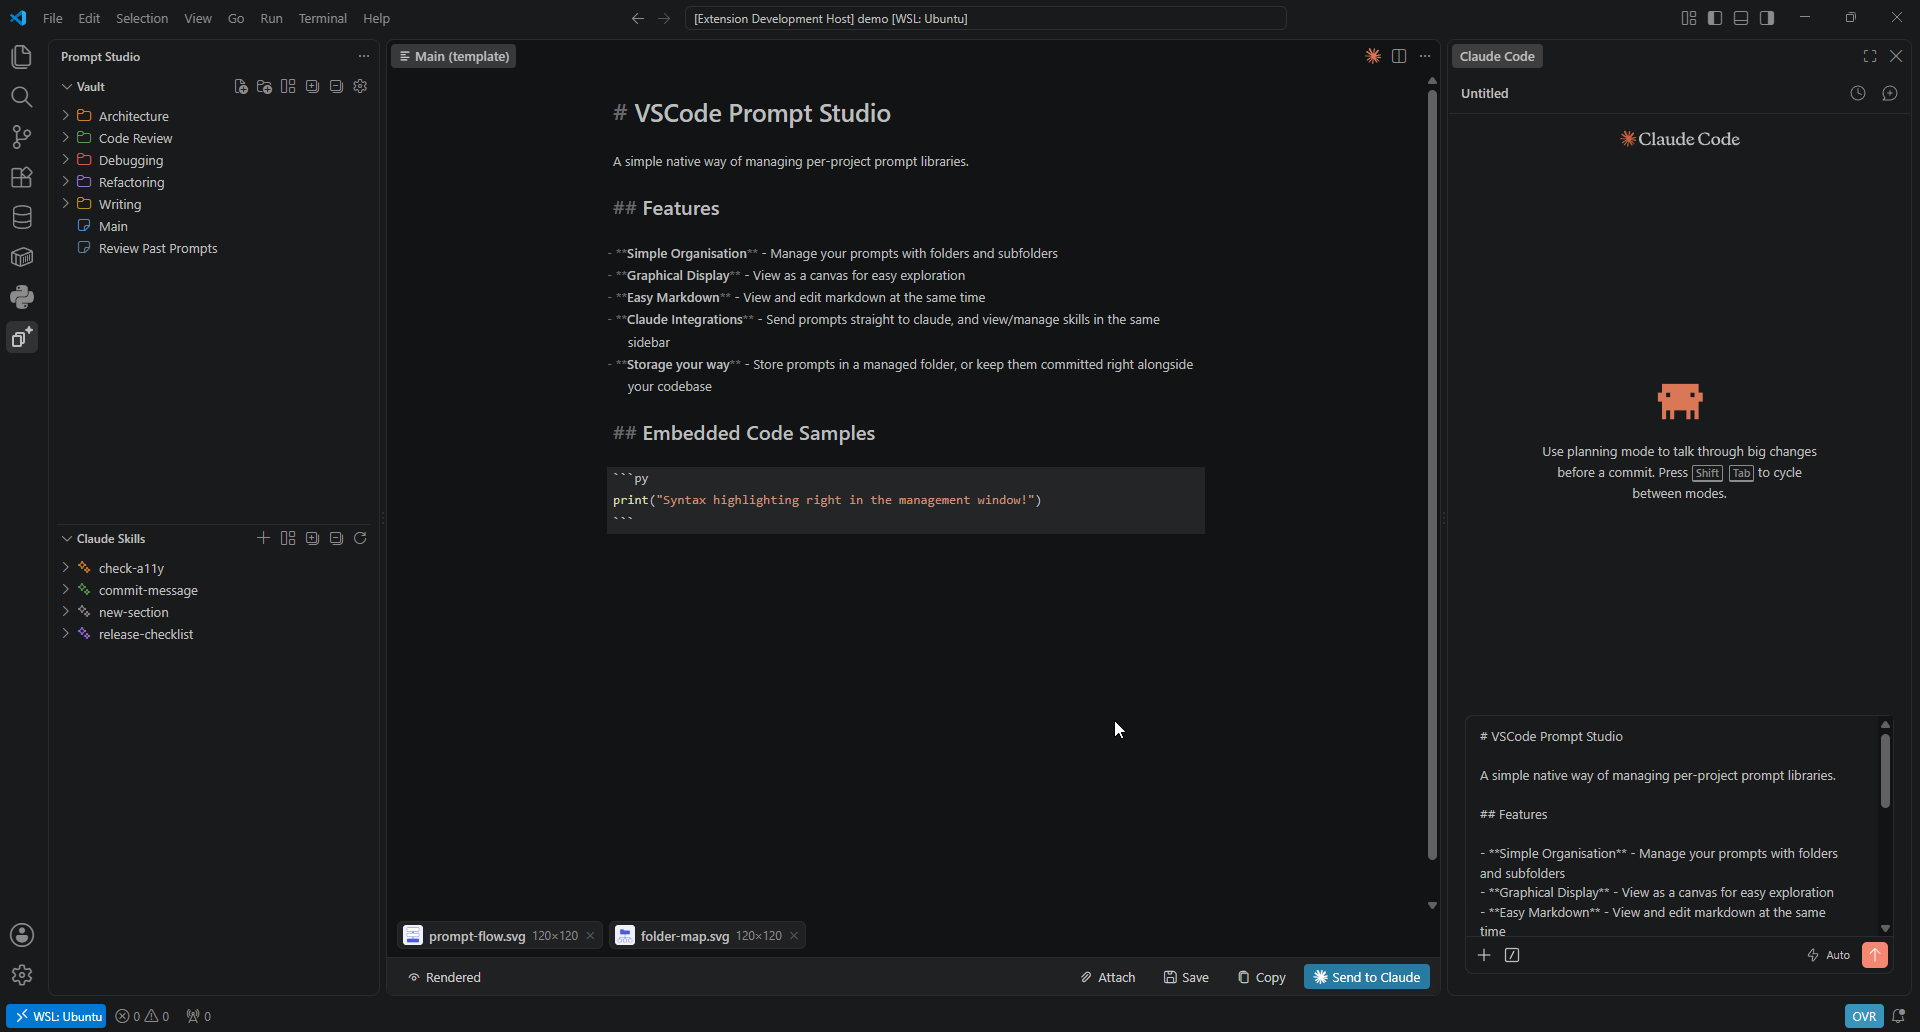1920x1032 pixels.
Task: Open WSL: Ubuntu remote indicator
Action: pos(57,1016)
